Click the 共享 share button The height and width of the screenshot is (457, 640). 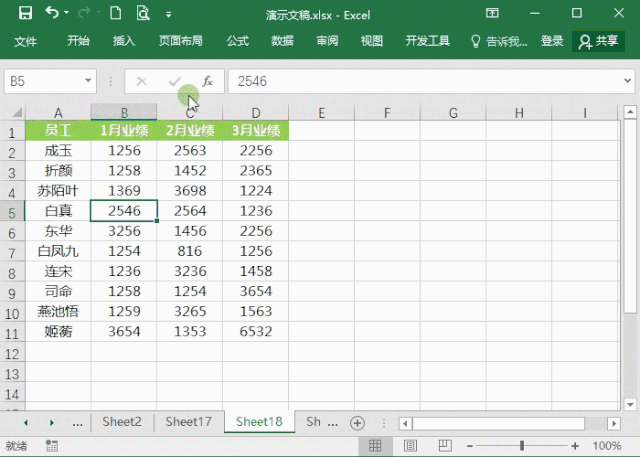[599, 41]
